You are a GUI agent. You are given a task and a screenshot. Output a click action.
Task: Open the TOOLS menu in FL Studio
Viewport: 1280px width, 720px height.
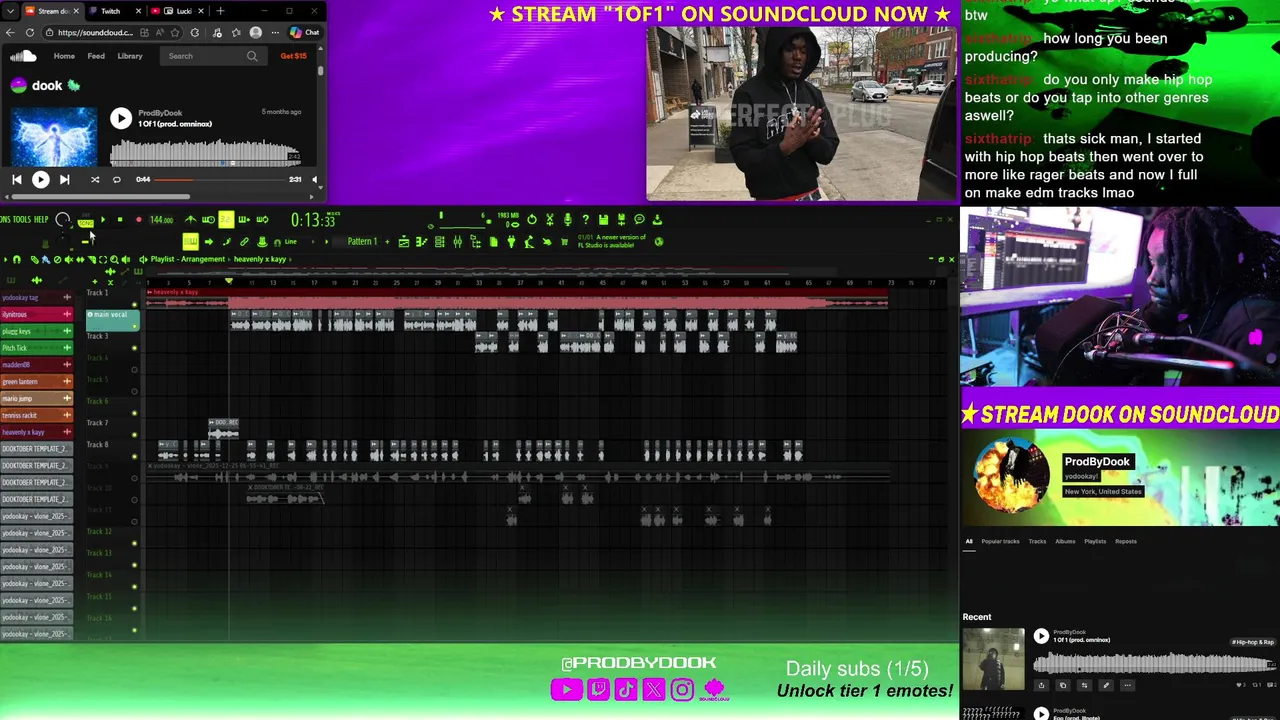click(x=22, y=220)
